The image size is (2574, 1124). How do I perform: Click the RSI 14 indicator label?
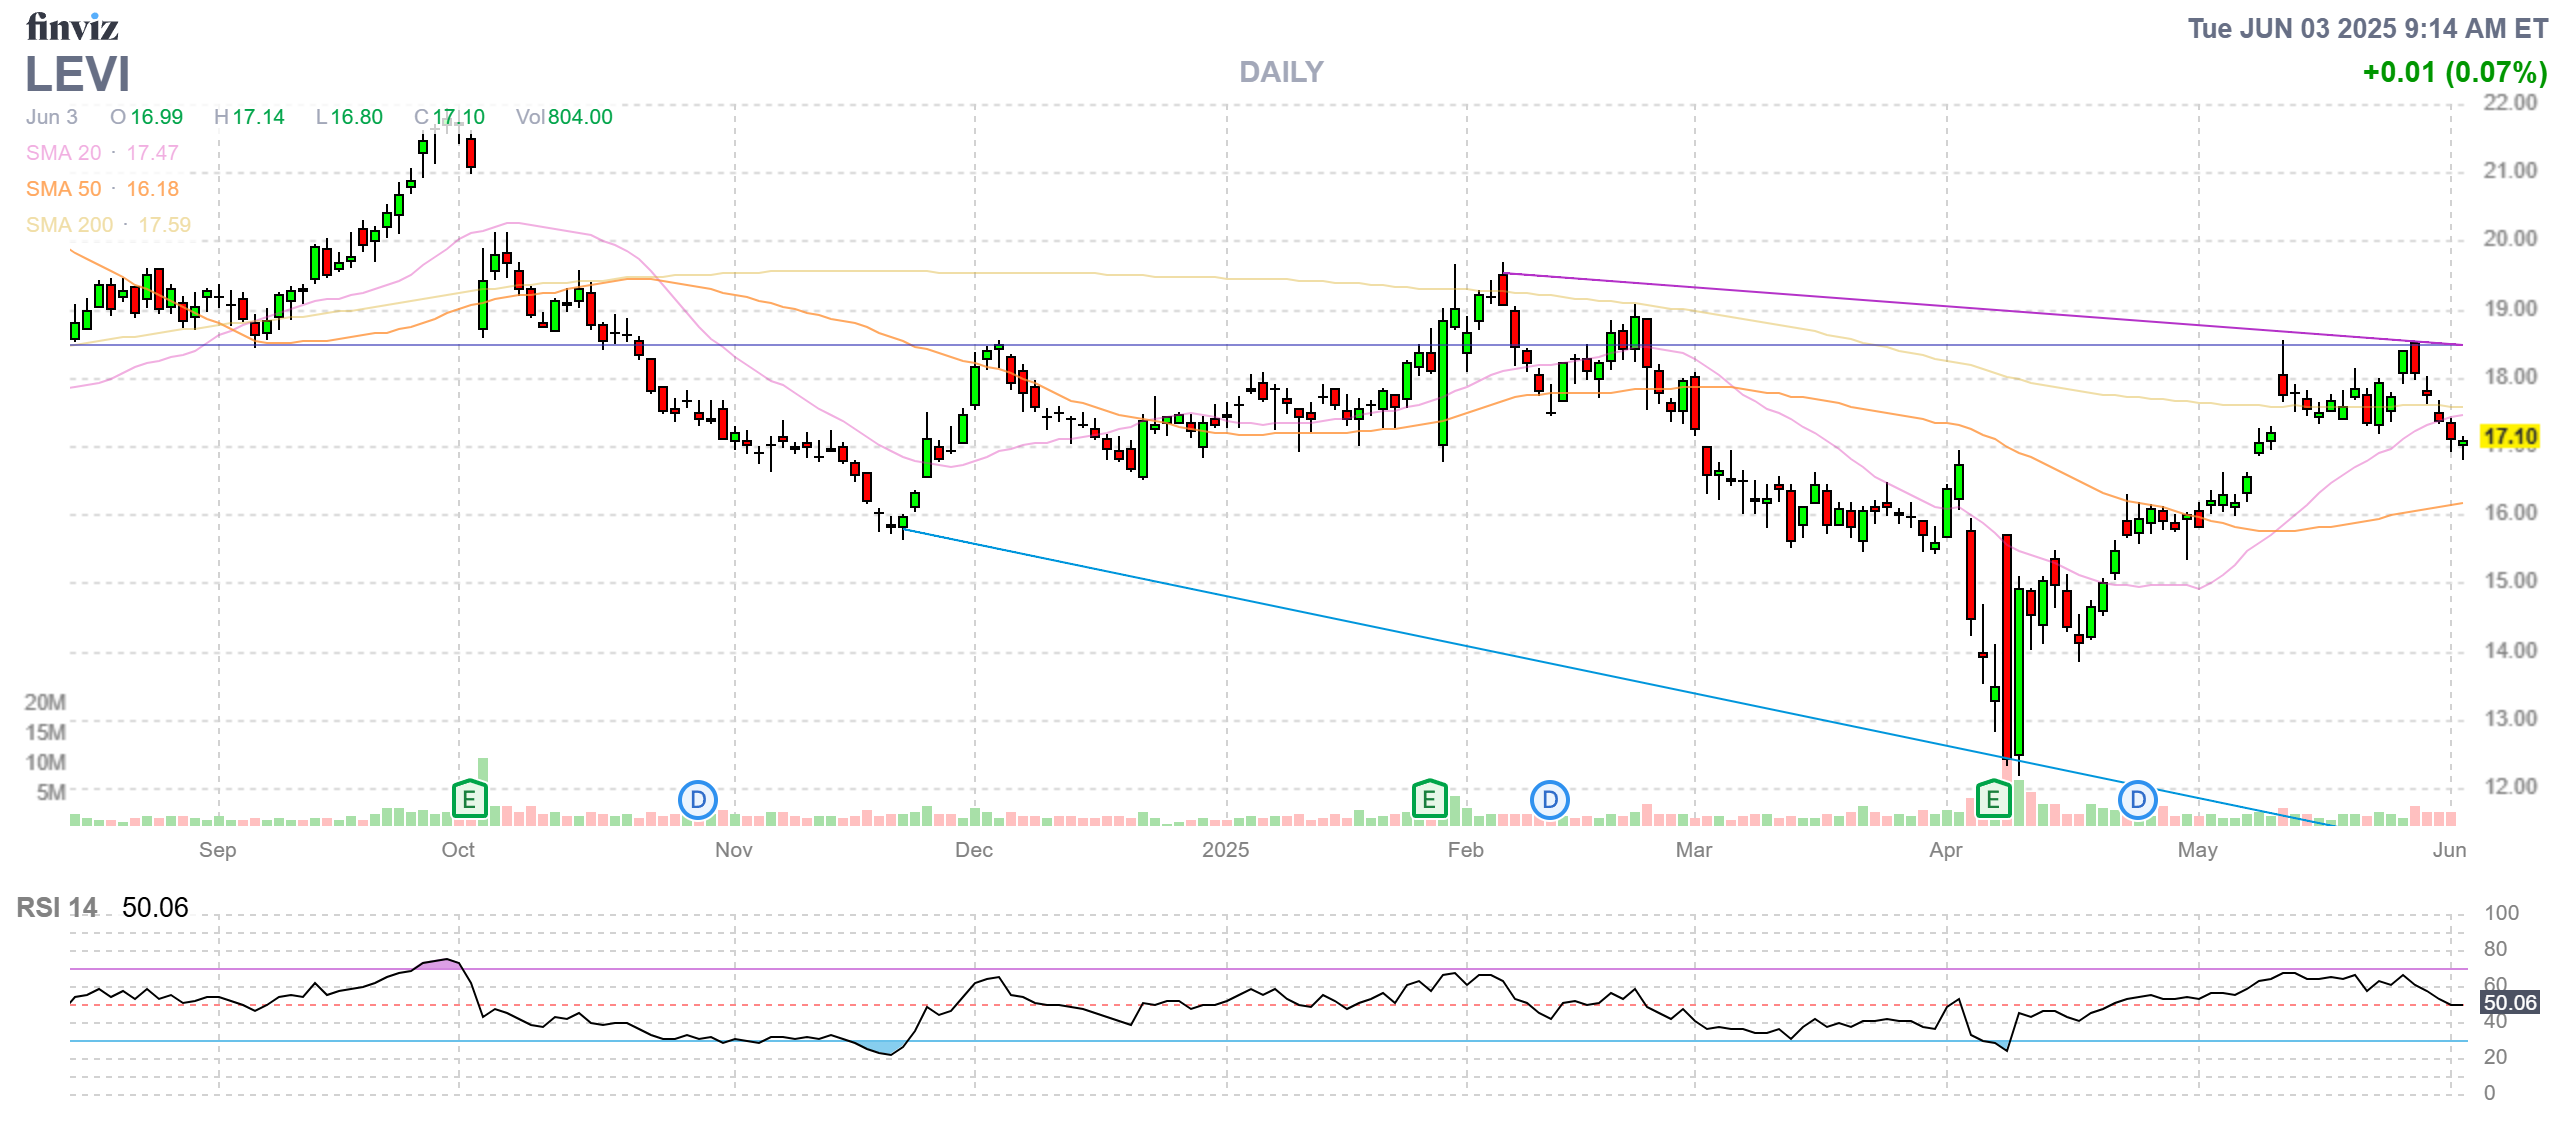point(57,907)
